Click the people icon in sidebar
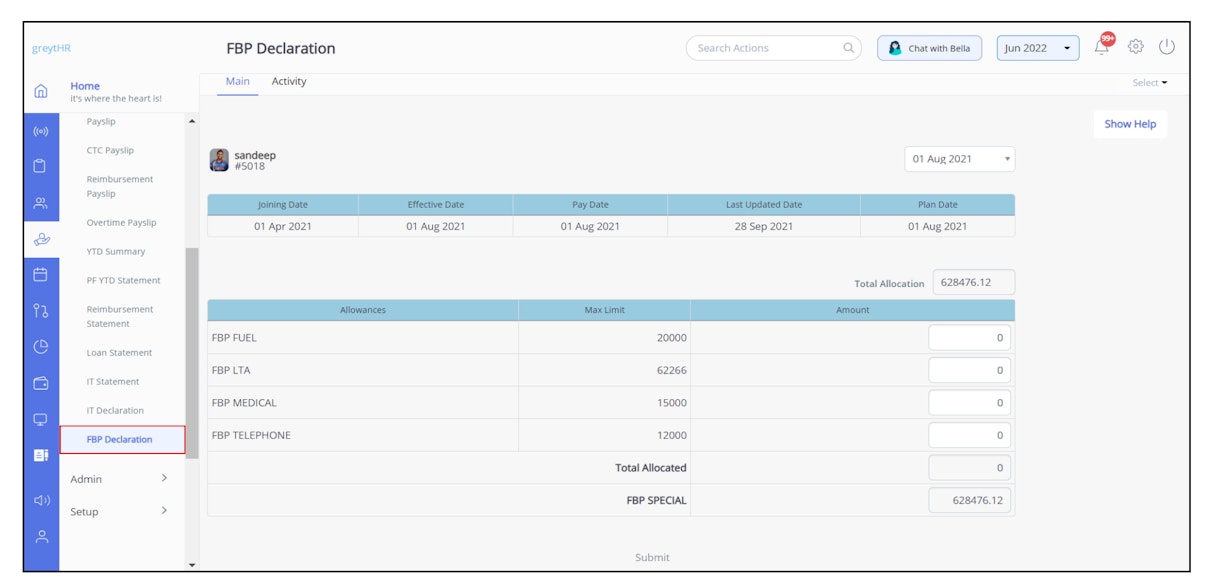 click(x=41, y=203)
